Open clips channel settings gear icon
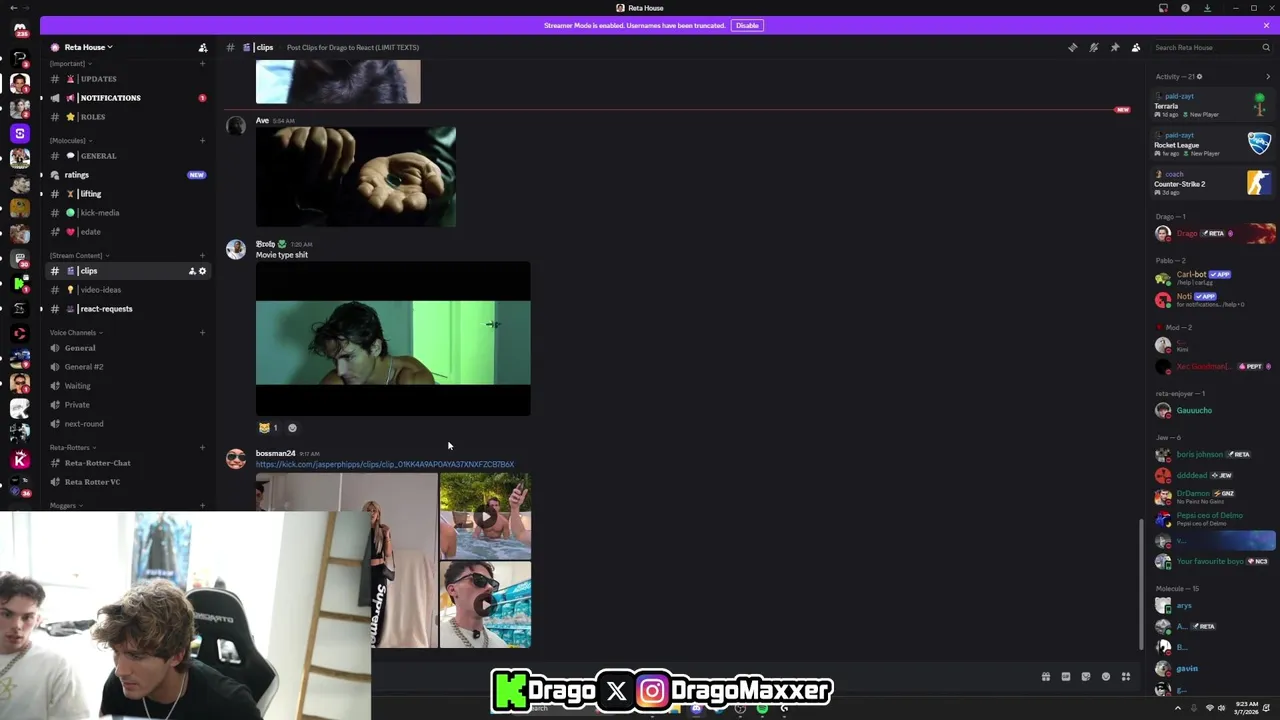The height and width of the screenshot is (720, 1280). click(x=202, y=271)
